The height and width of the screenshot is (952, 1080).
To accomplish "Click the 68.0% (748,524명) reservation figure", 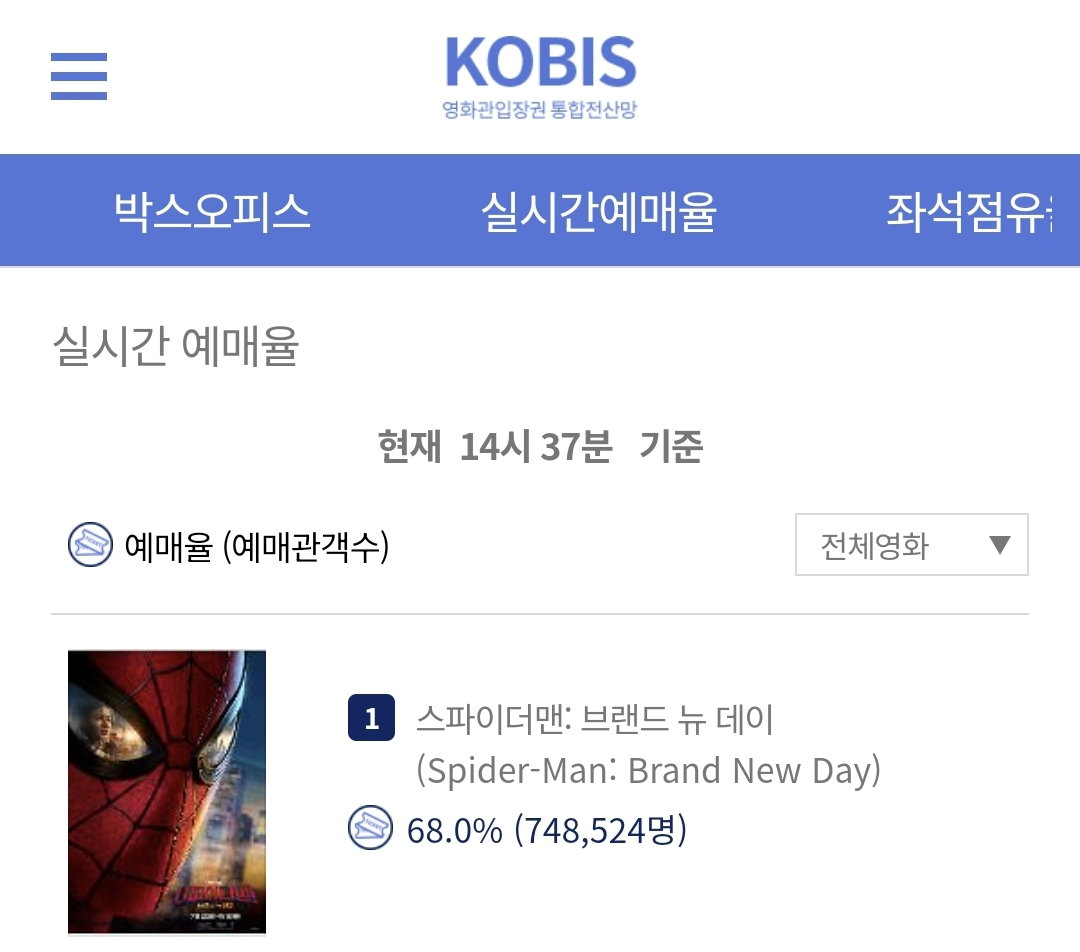I will coord(546,829).
